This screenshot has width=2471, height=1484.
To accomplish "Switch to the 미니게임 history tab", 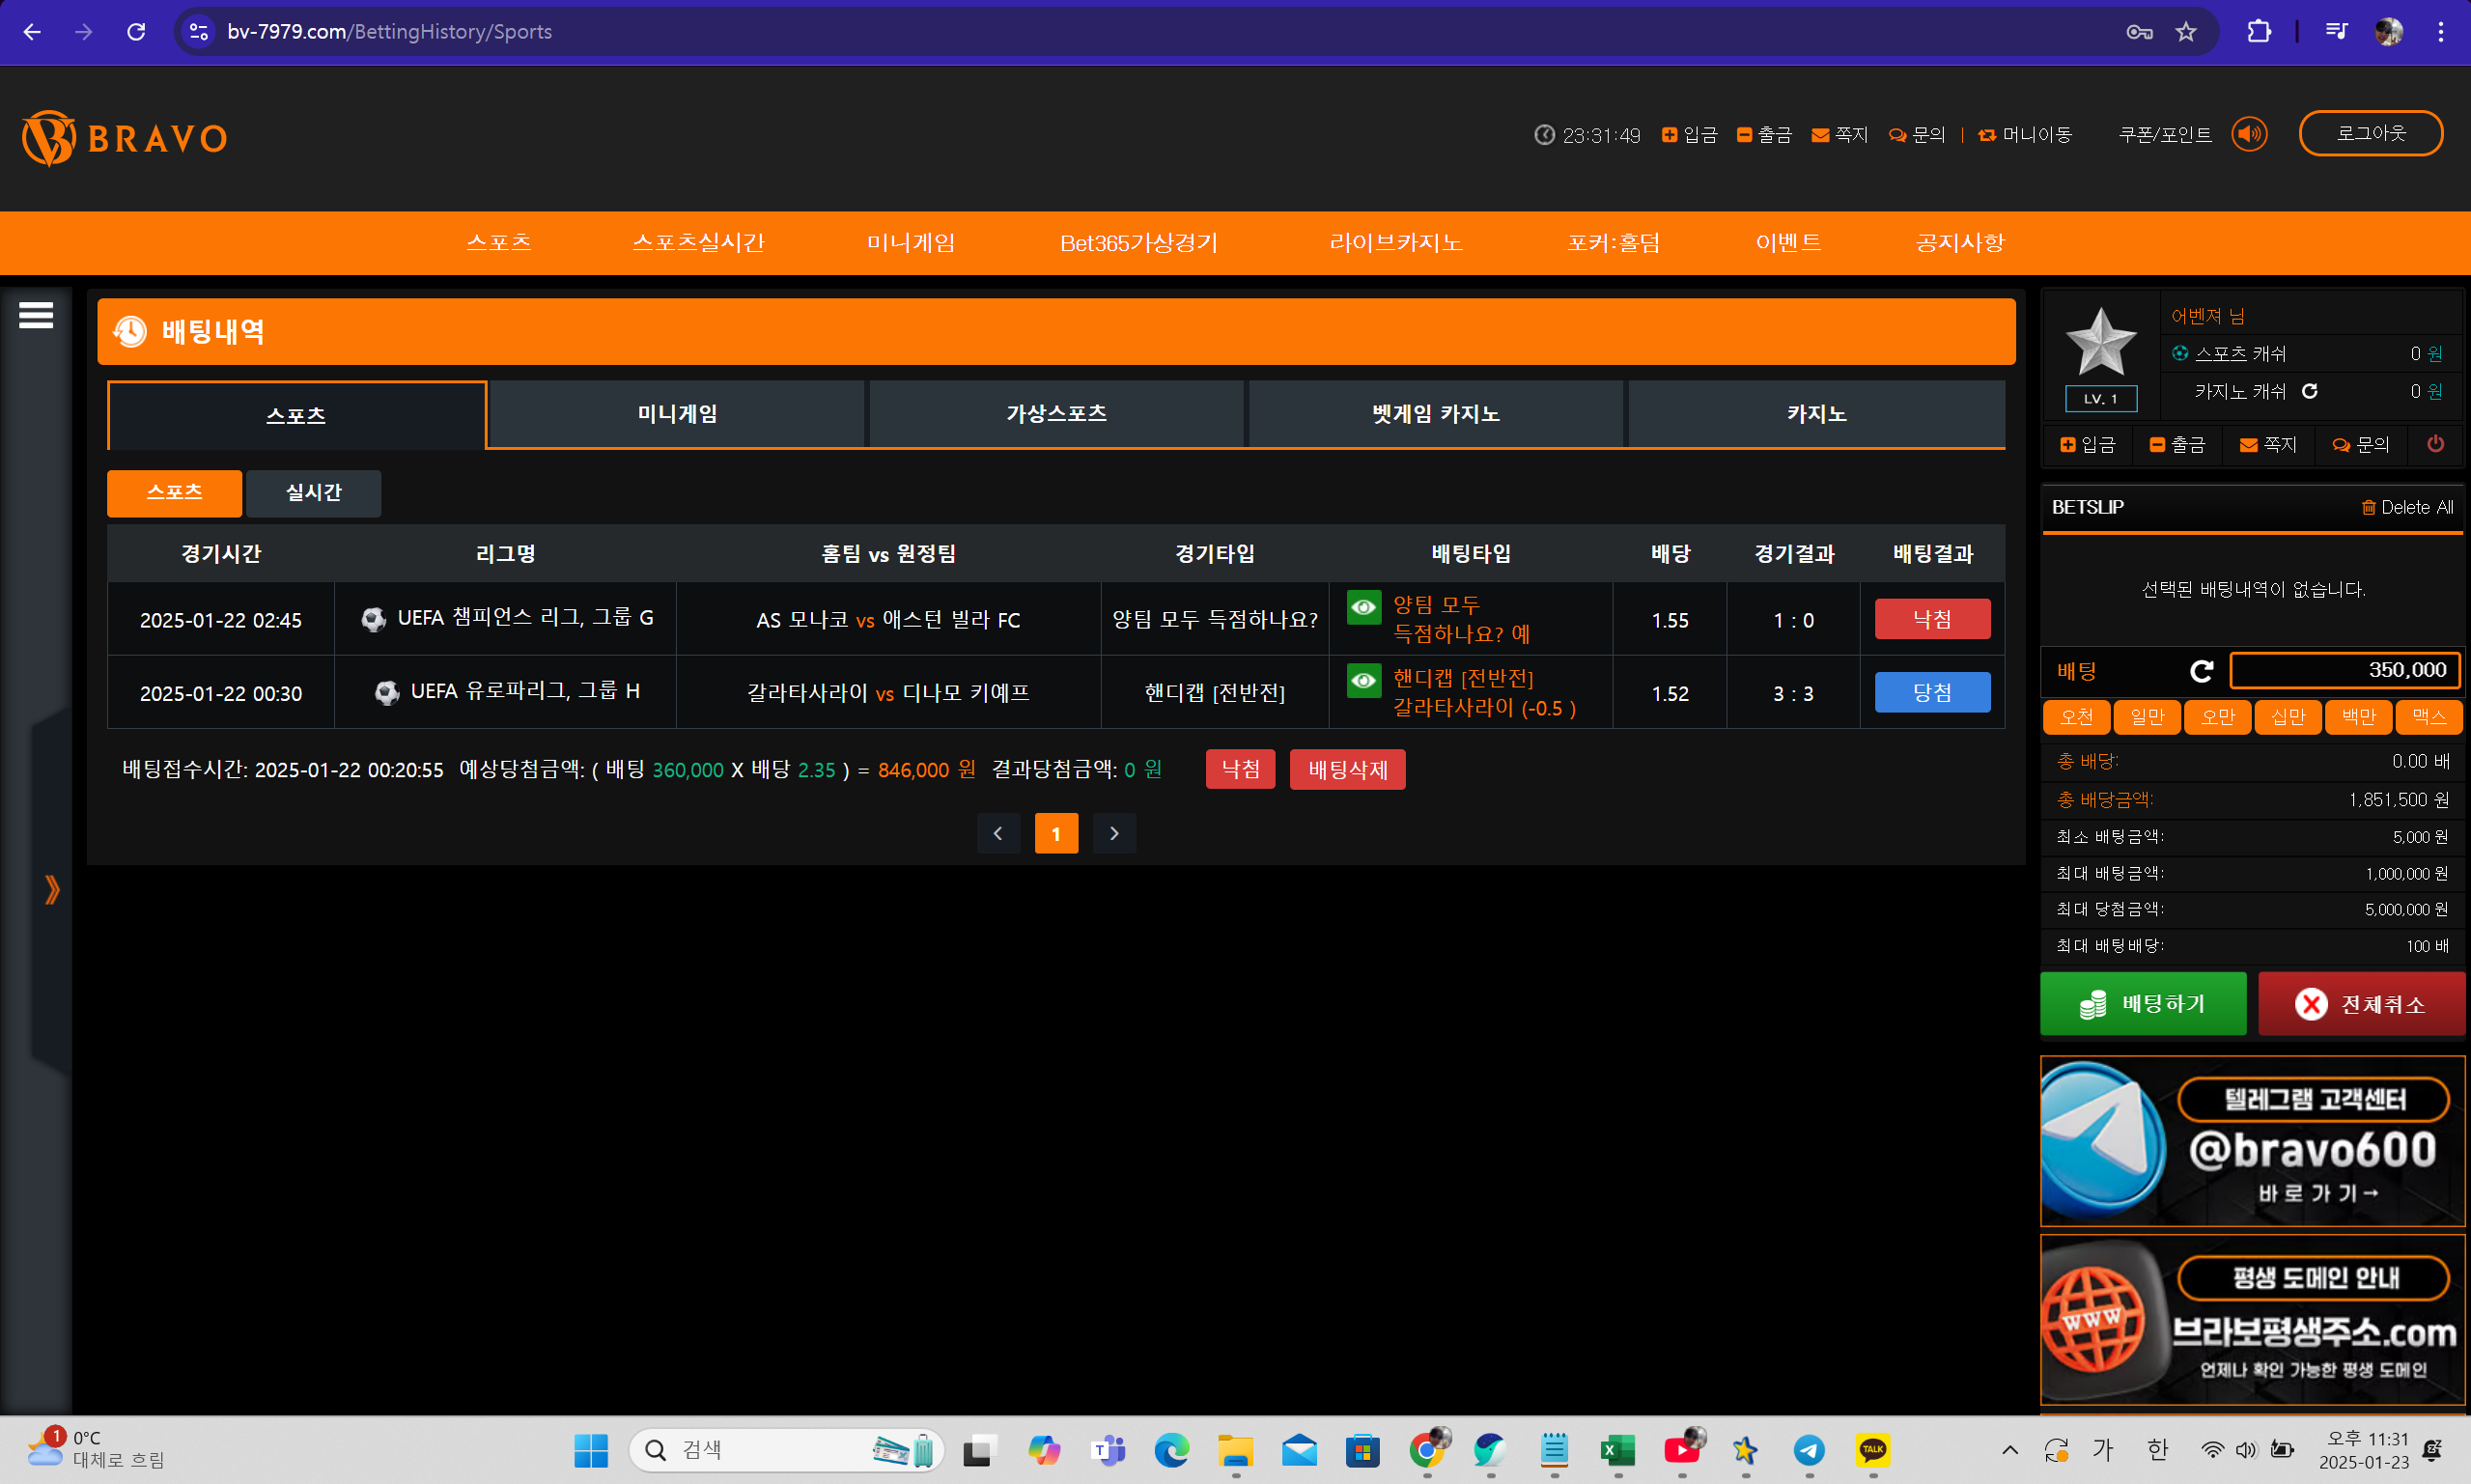I will click(677, 414).
